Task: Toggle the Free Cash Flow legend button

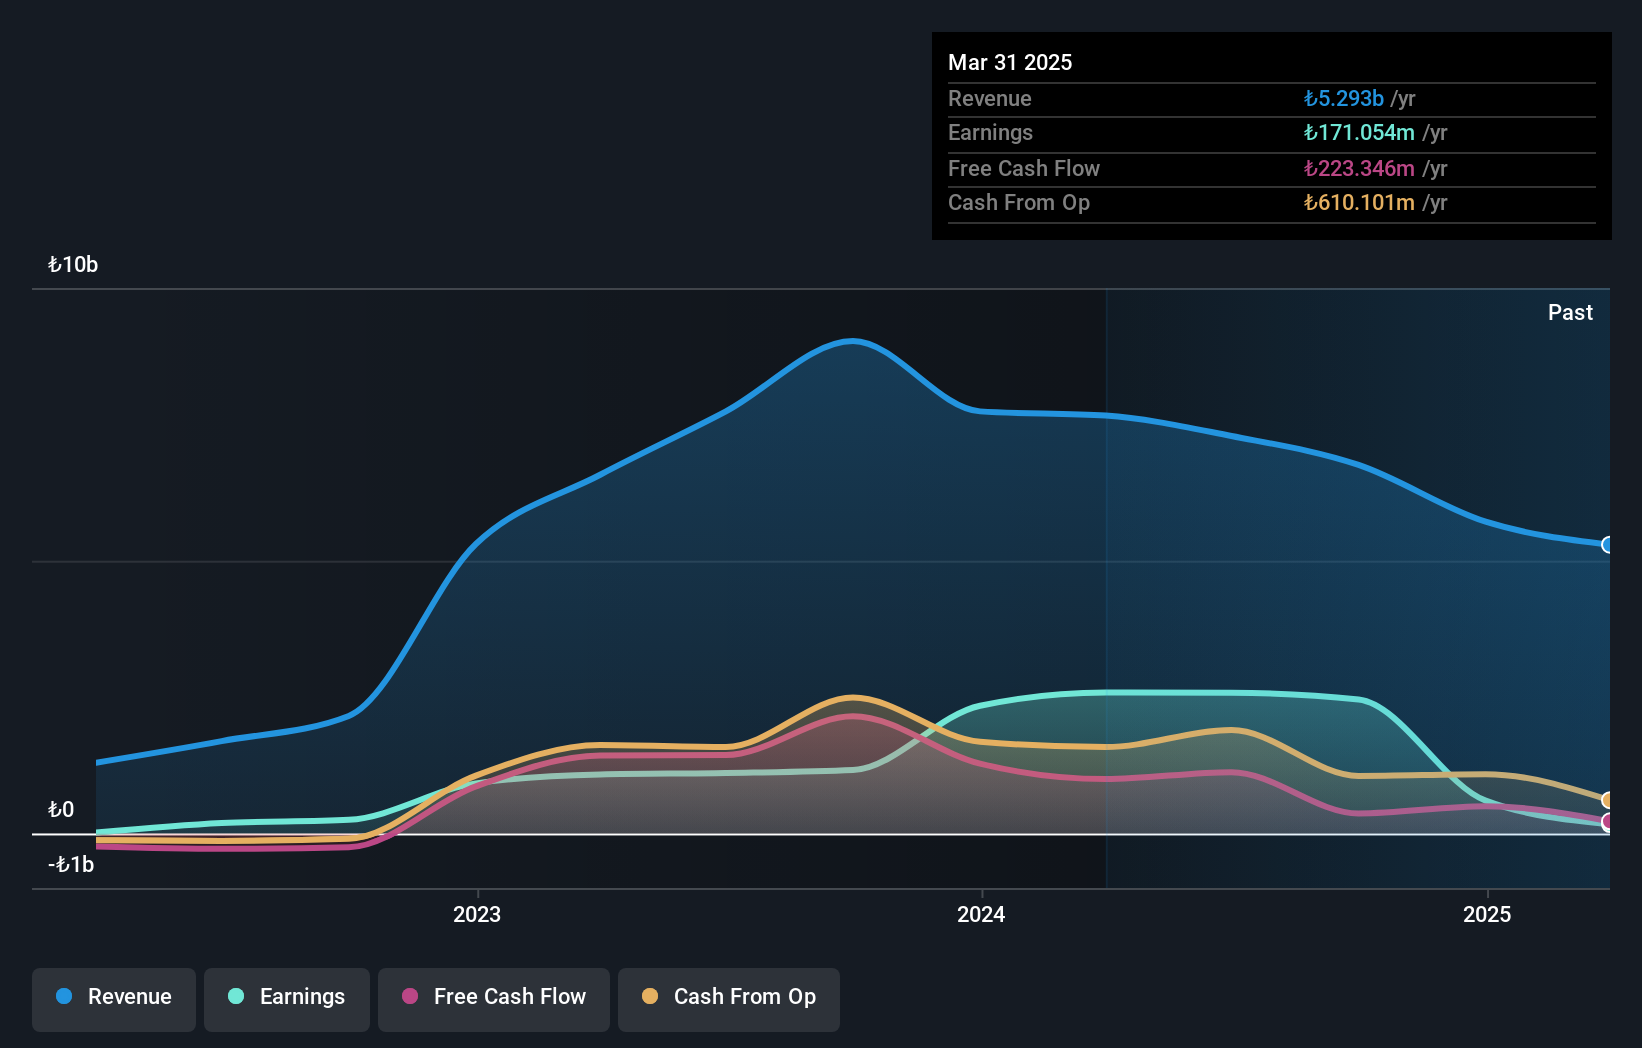Action: coord(494,999)
